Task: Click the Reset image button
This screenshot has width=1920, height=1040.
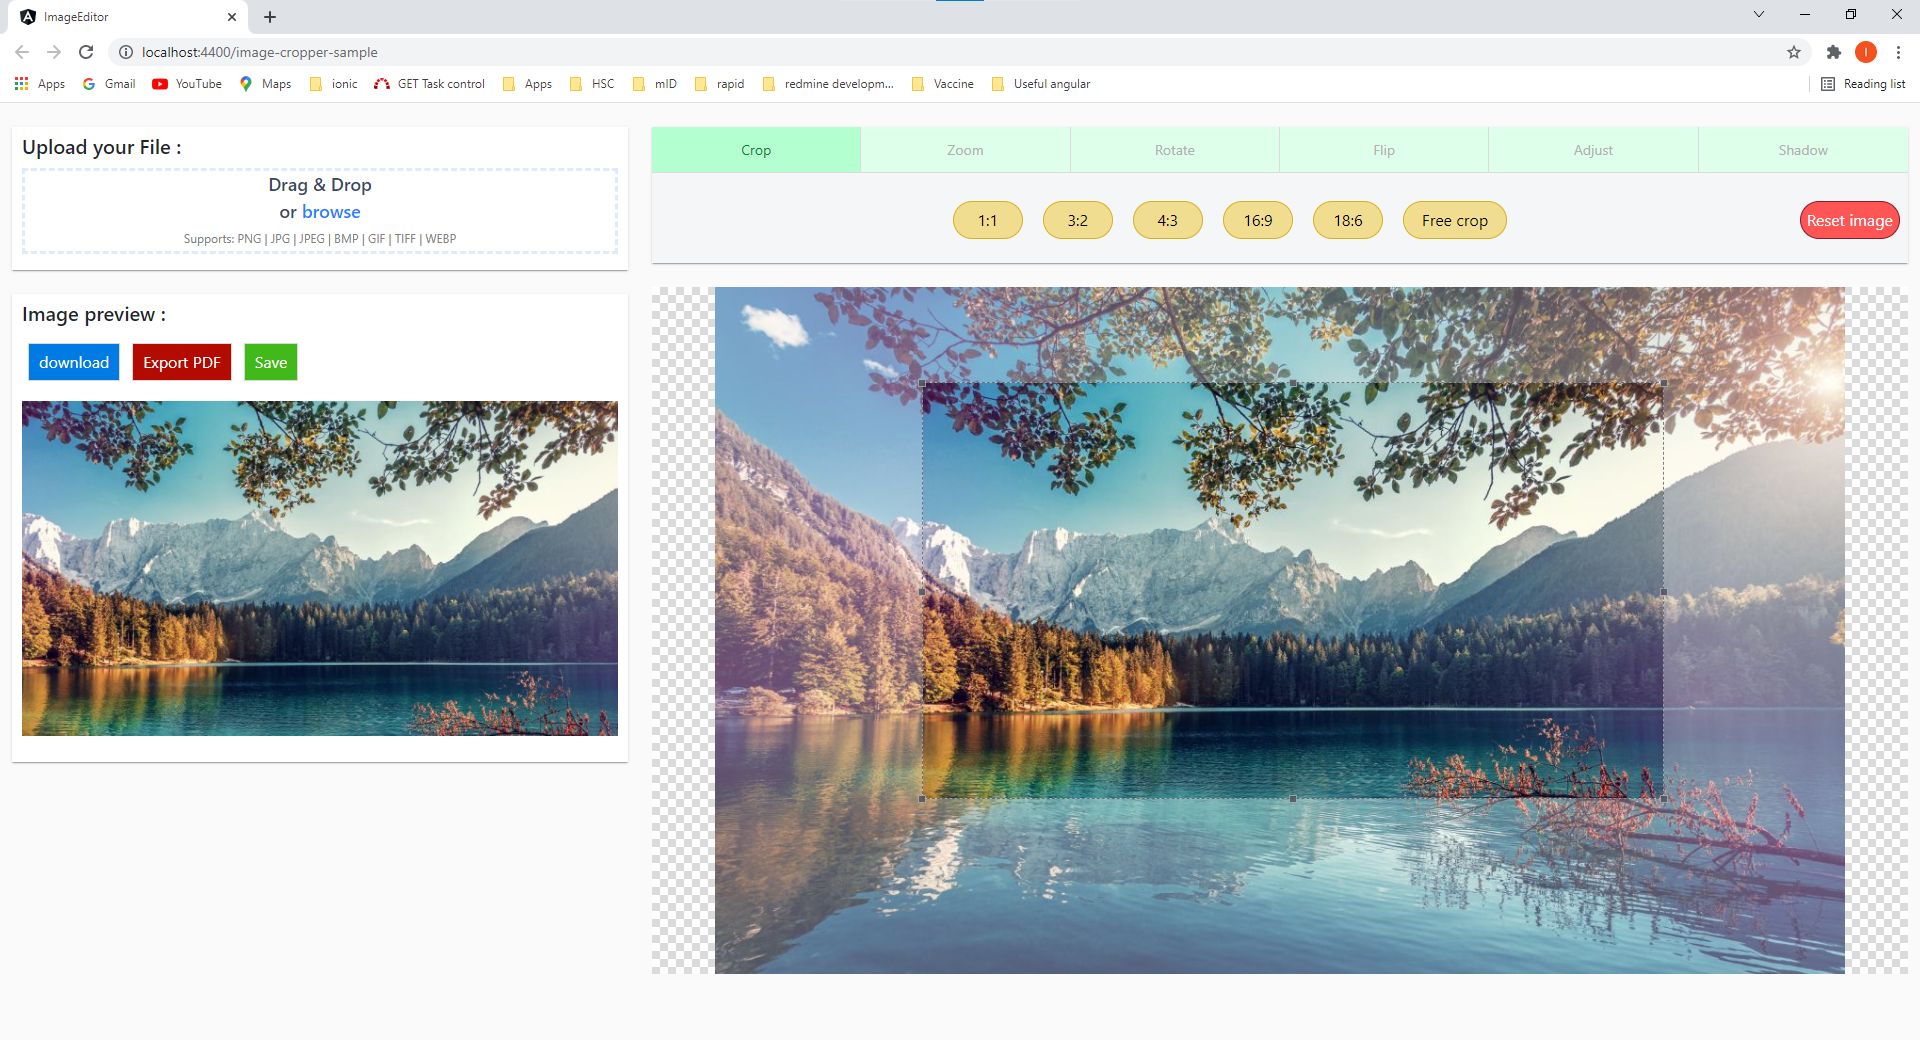Action: click(1849, 221)
